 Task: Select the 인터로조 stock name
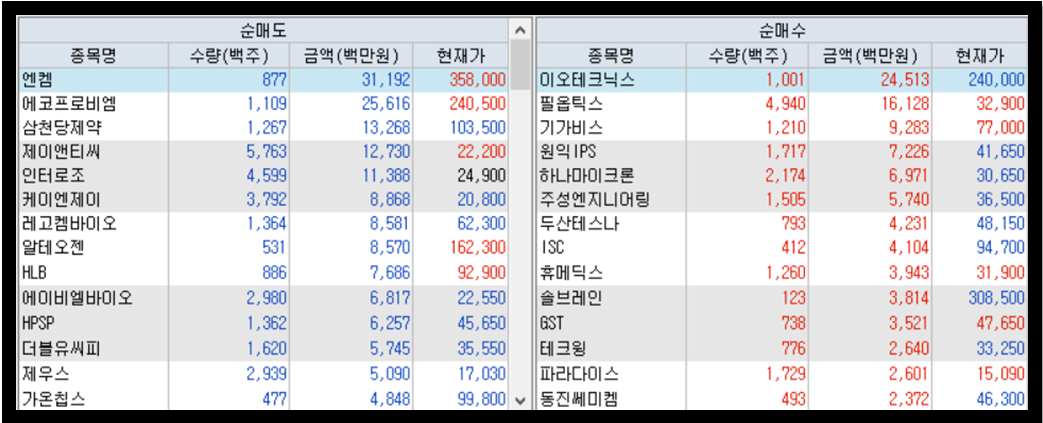point(53,176)
